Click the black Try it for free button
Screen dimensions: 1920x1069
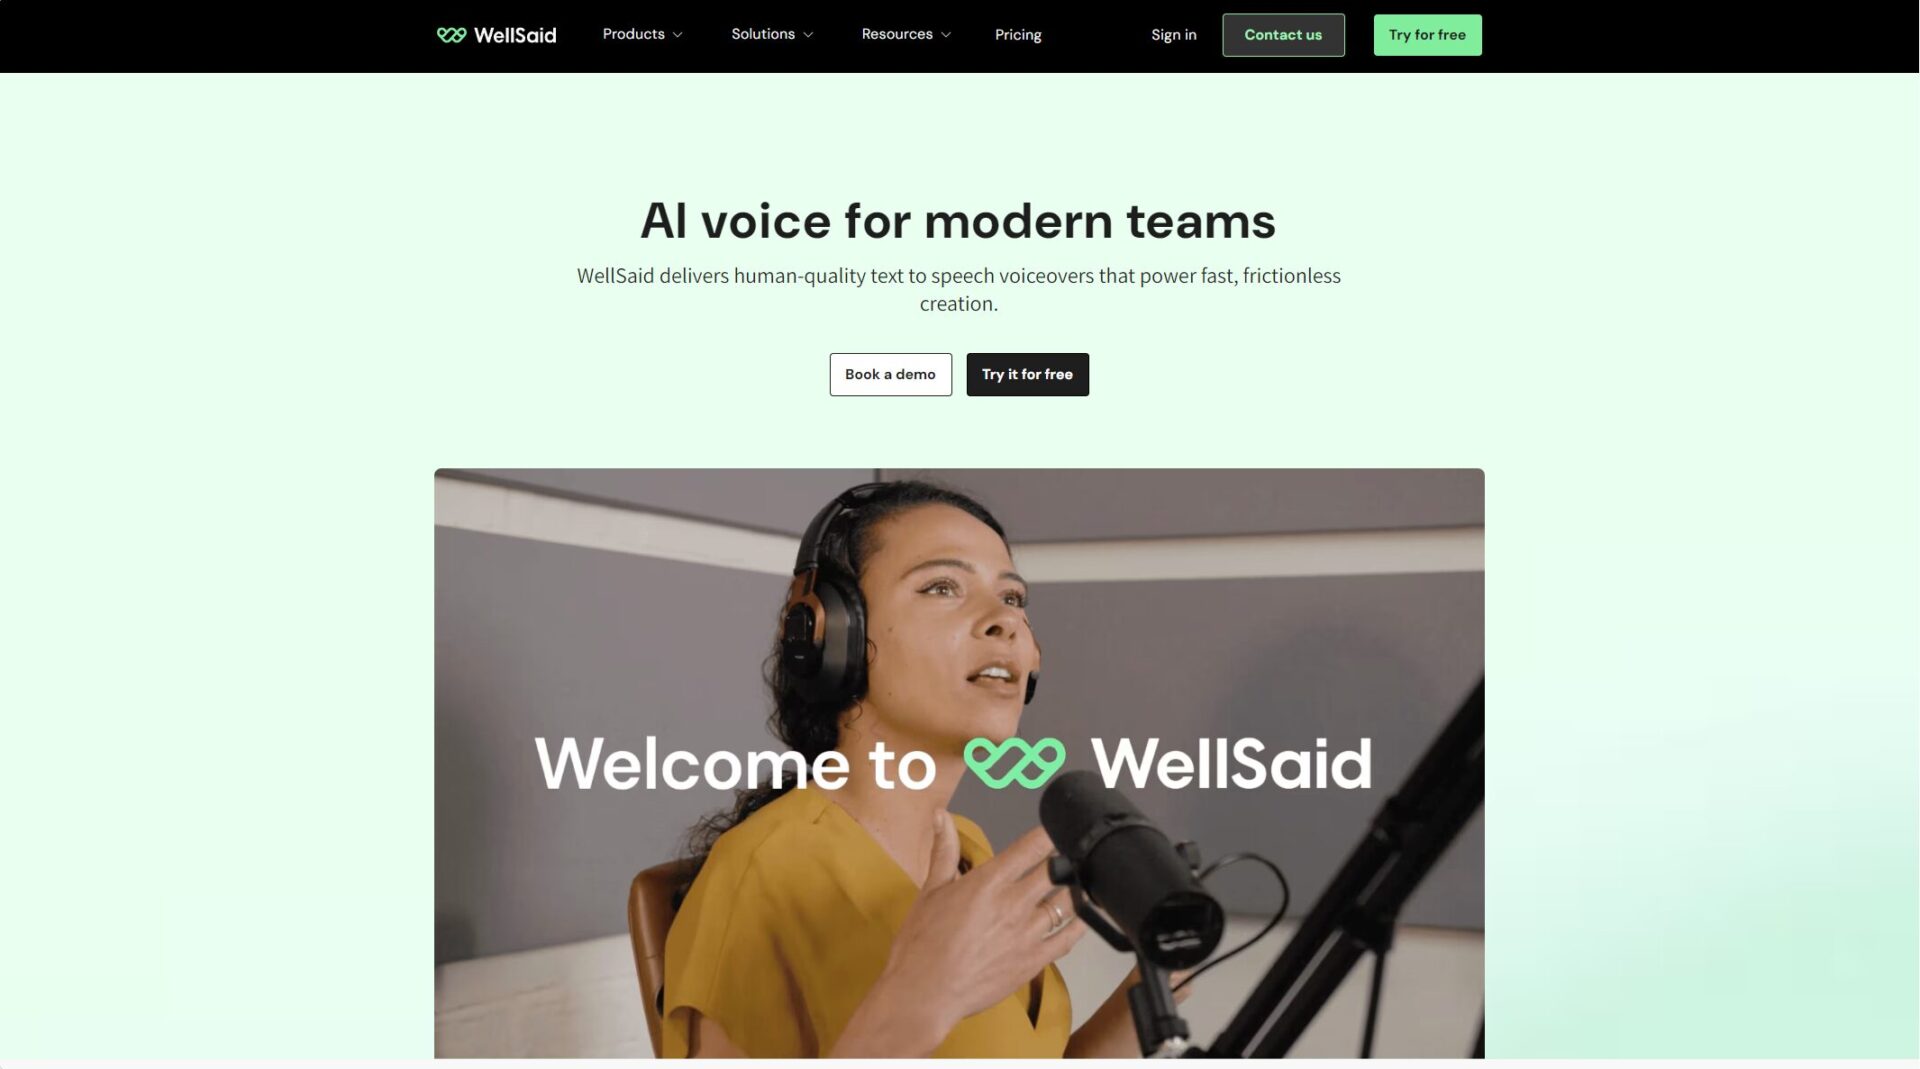pyautogui.click(x=1027, y=374)
